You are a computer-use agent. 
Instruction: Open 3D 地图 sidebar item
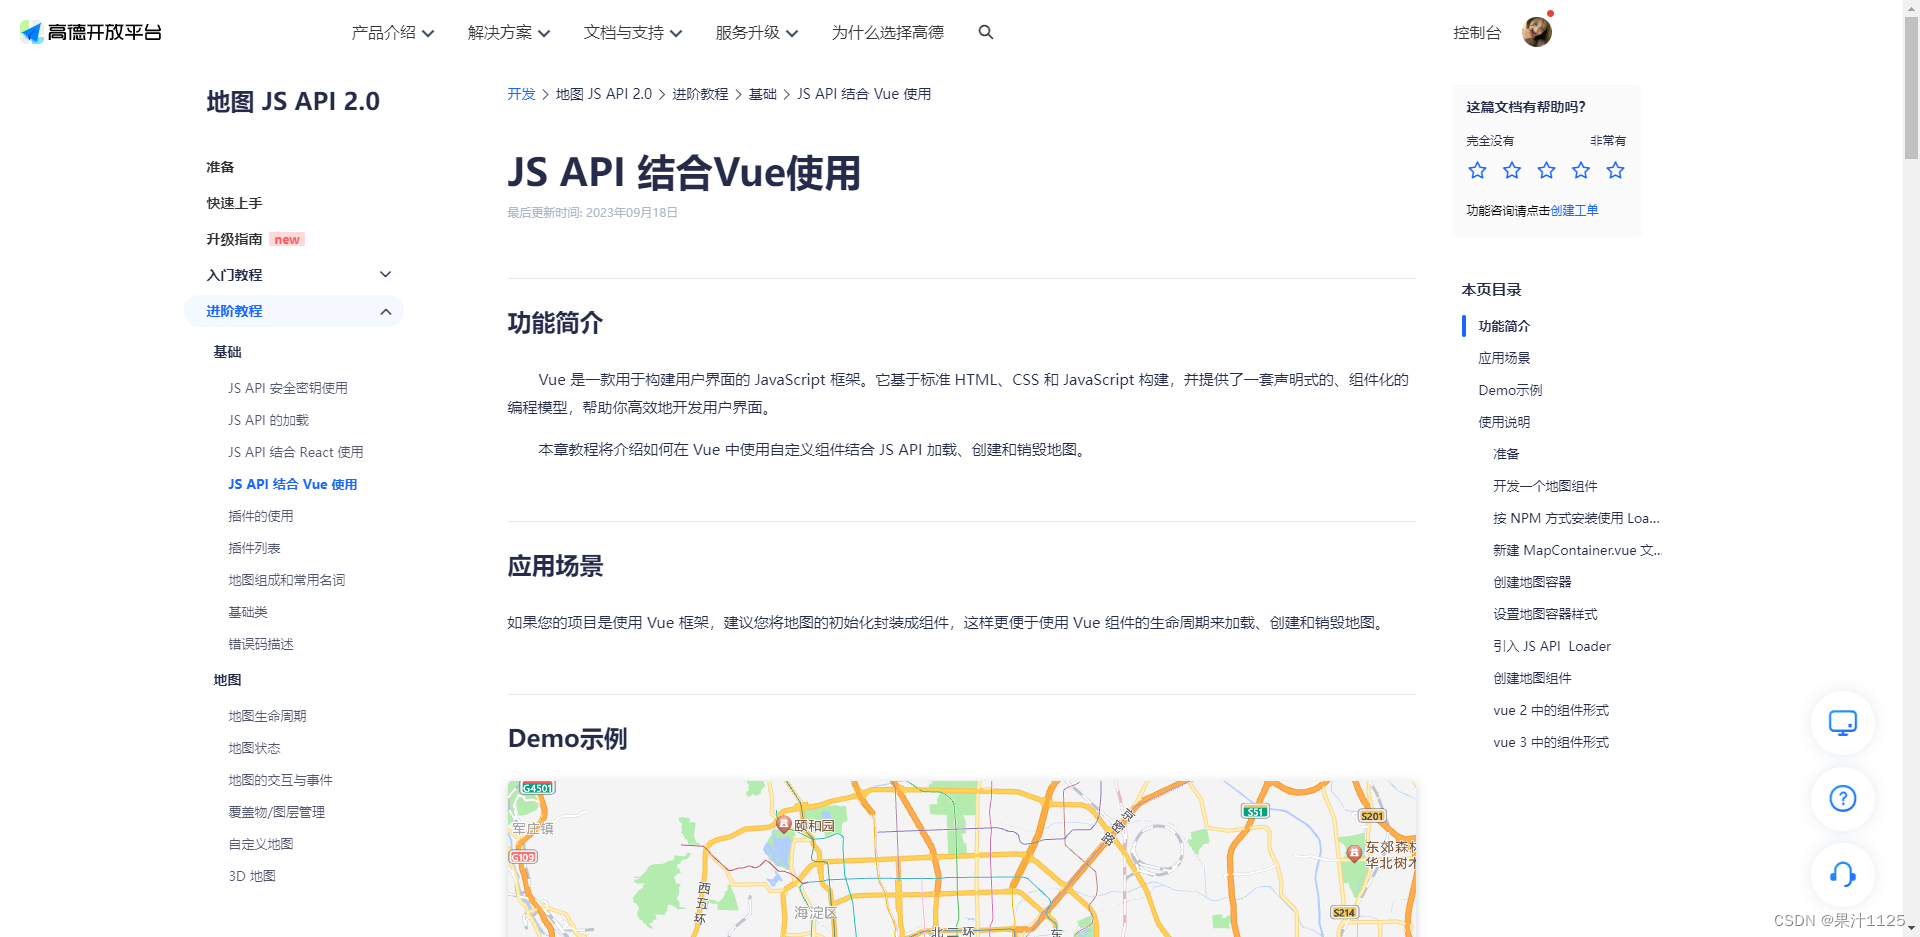click(252, 876)
